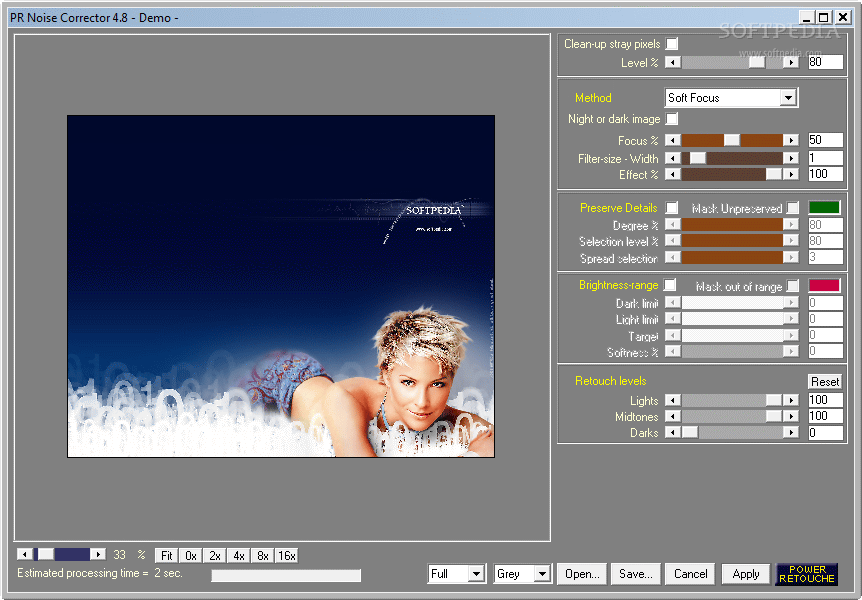Reset the Retouch levels
Image resolution: width=862 pixels, height=600 pixels.
coord(825,381)
